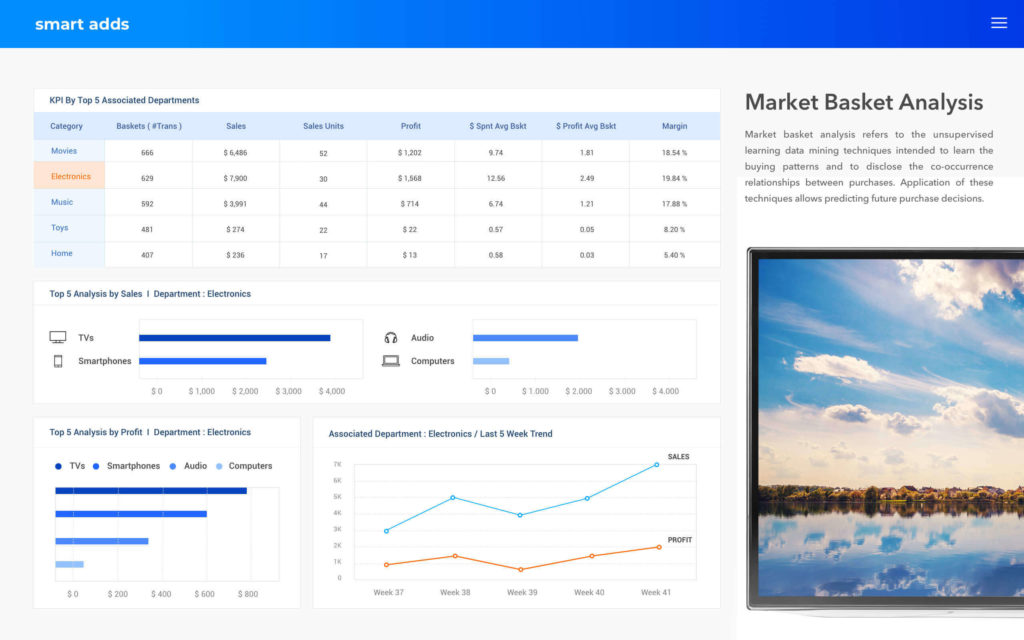The width and height of the screenshot is (1024, 640).
Task: Select the Music category row
Action: pyautogui.click(x=62, y=202)
